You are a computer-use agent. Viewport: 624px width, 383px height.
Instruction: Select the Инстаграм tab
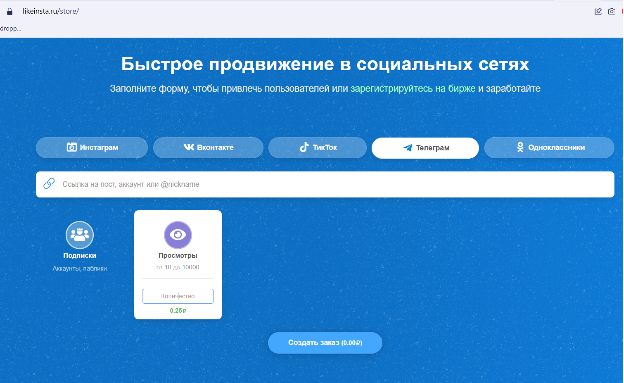[92, 147]
